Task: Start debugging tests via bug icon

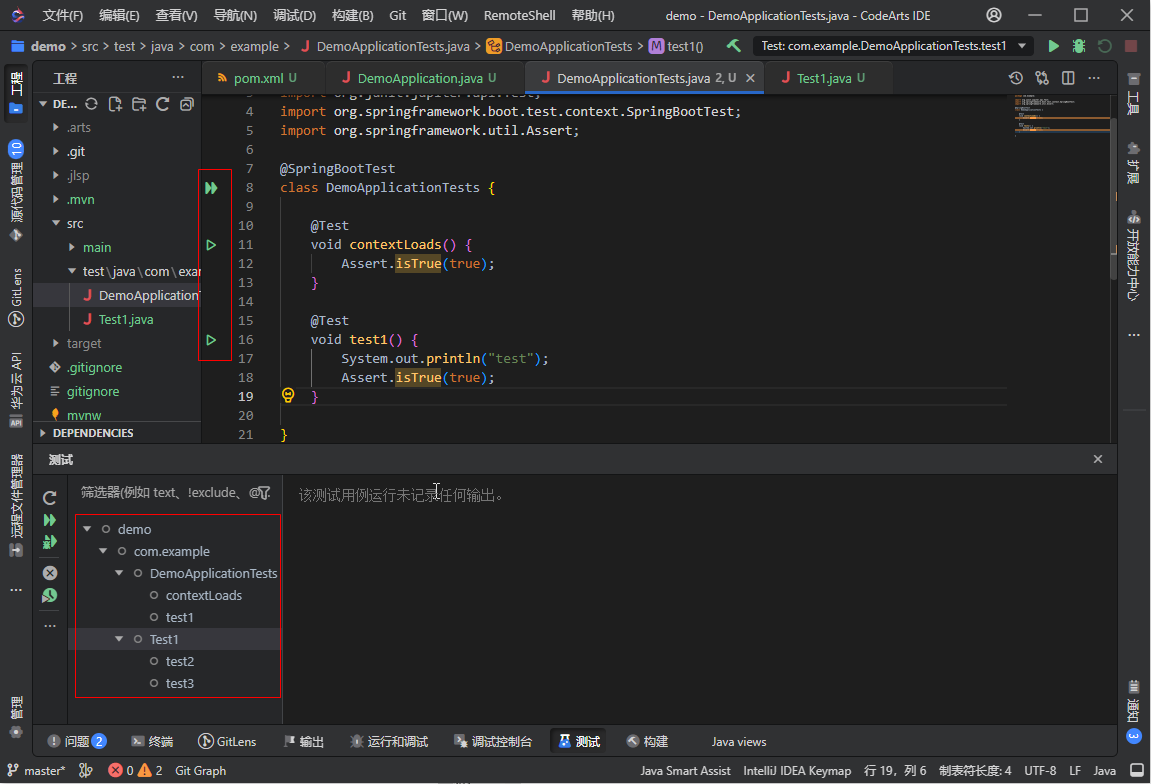Action: (x=49, y=541)
